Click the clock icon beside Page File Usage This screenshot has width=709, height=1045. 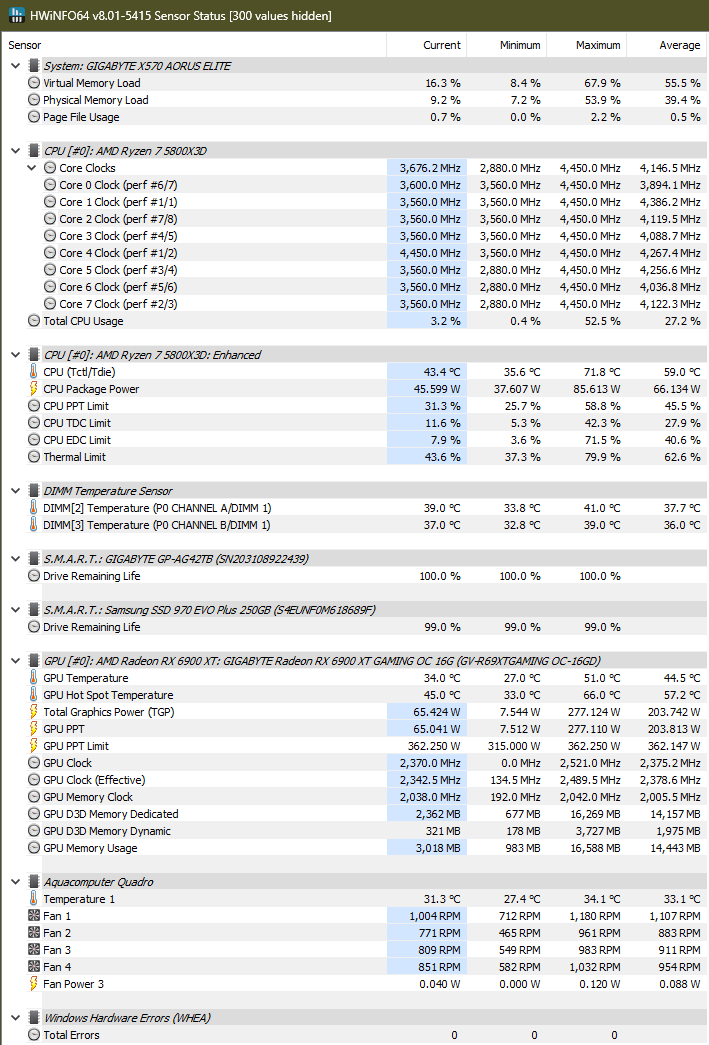pos(34,117)
